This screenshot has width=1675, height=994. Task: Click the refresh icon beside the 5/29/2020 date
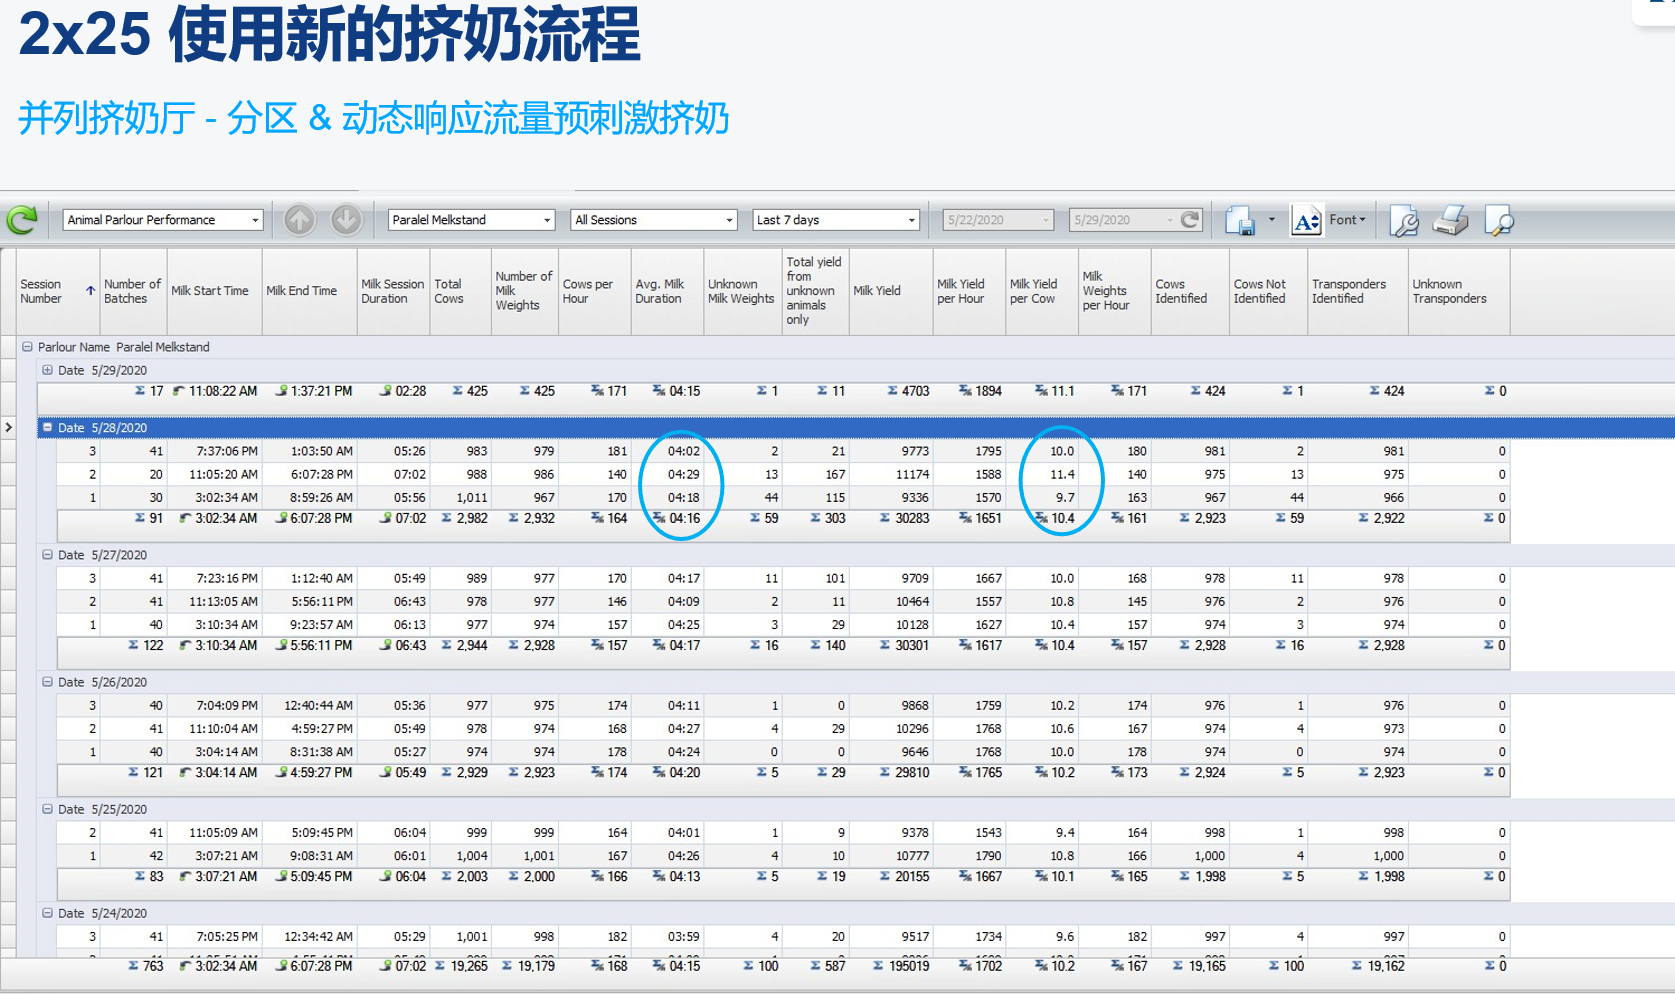[1190, 219]
